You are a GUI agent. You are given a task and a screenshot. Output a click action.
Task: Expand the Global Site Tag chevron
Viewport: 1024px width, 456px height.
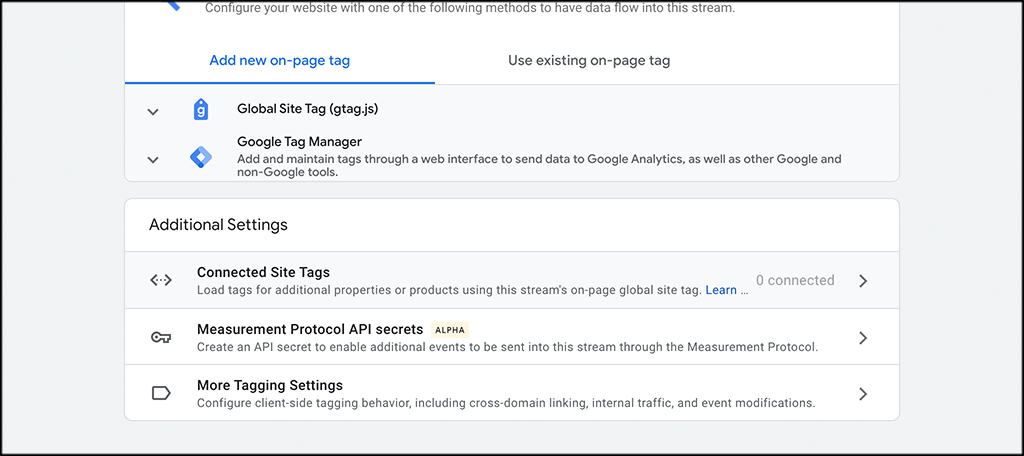point(153,112)
